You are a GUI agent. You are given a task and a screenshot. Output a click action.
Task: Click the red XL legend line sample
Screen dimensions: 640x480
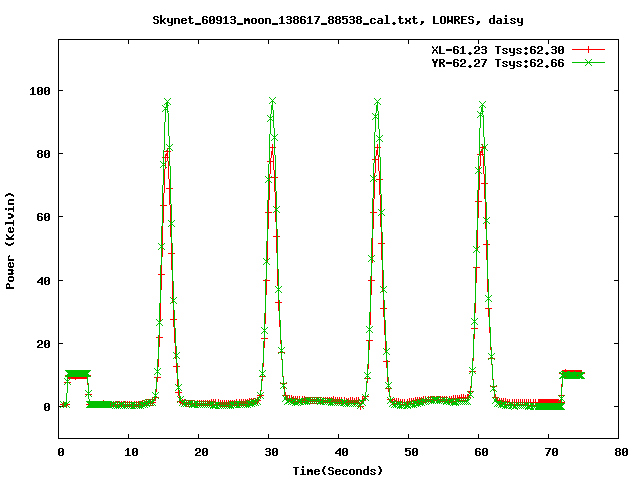tap(588, 50)
